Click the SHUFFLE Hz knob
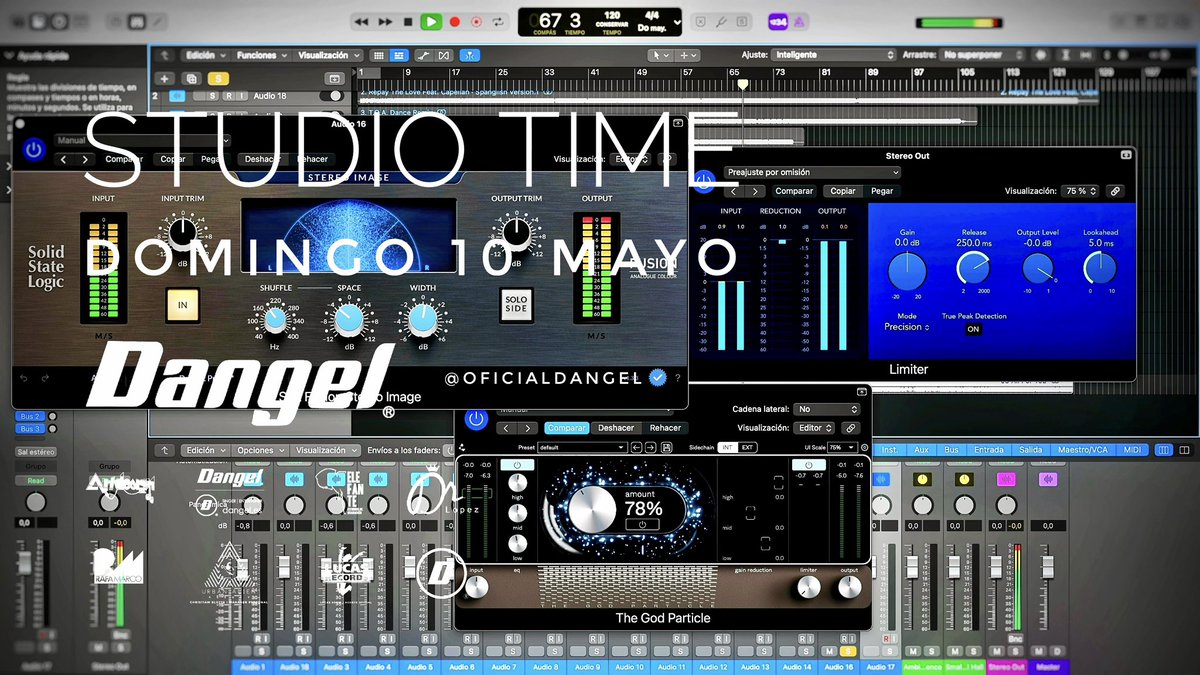Image resolution: width=1200 pixels, height=675 pixels. click(x=274, y=319)
